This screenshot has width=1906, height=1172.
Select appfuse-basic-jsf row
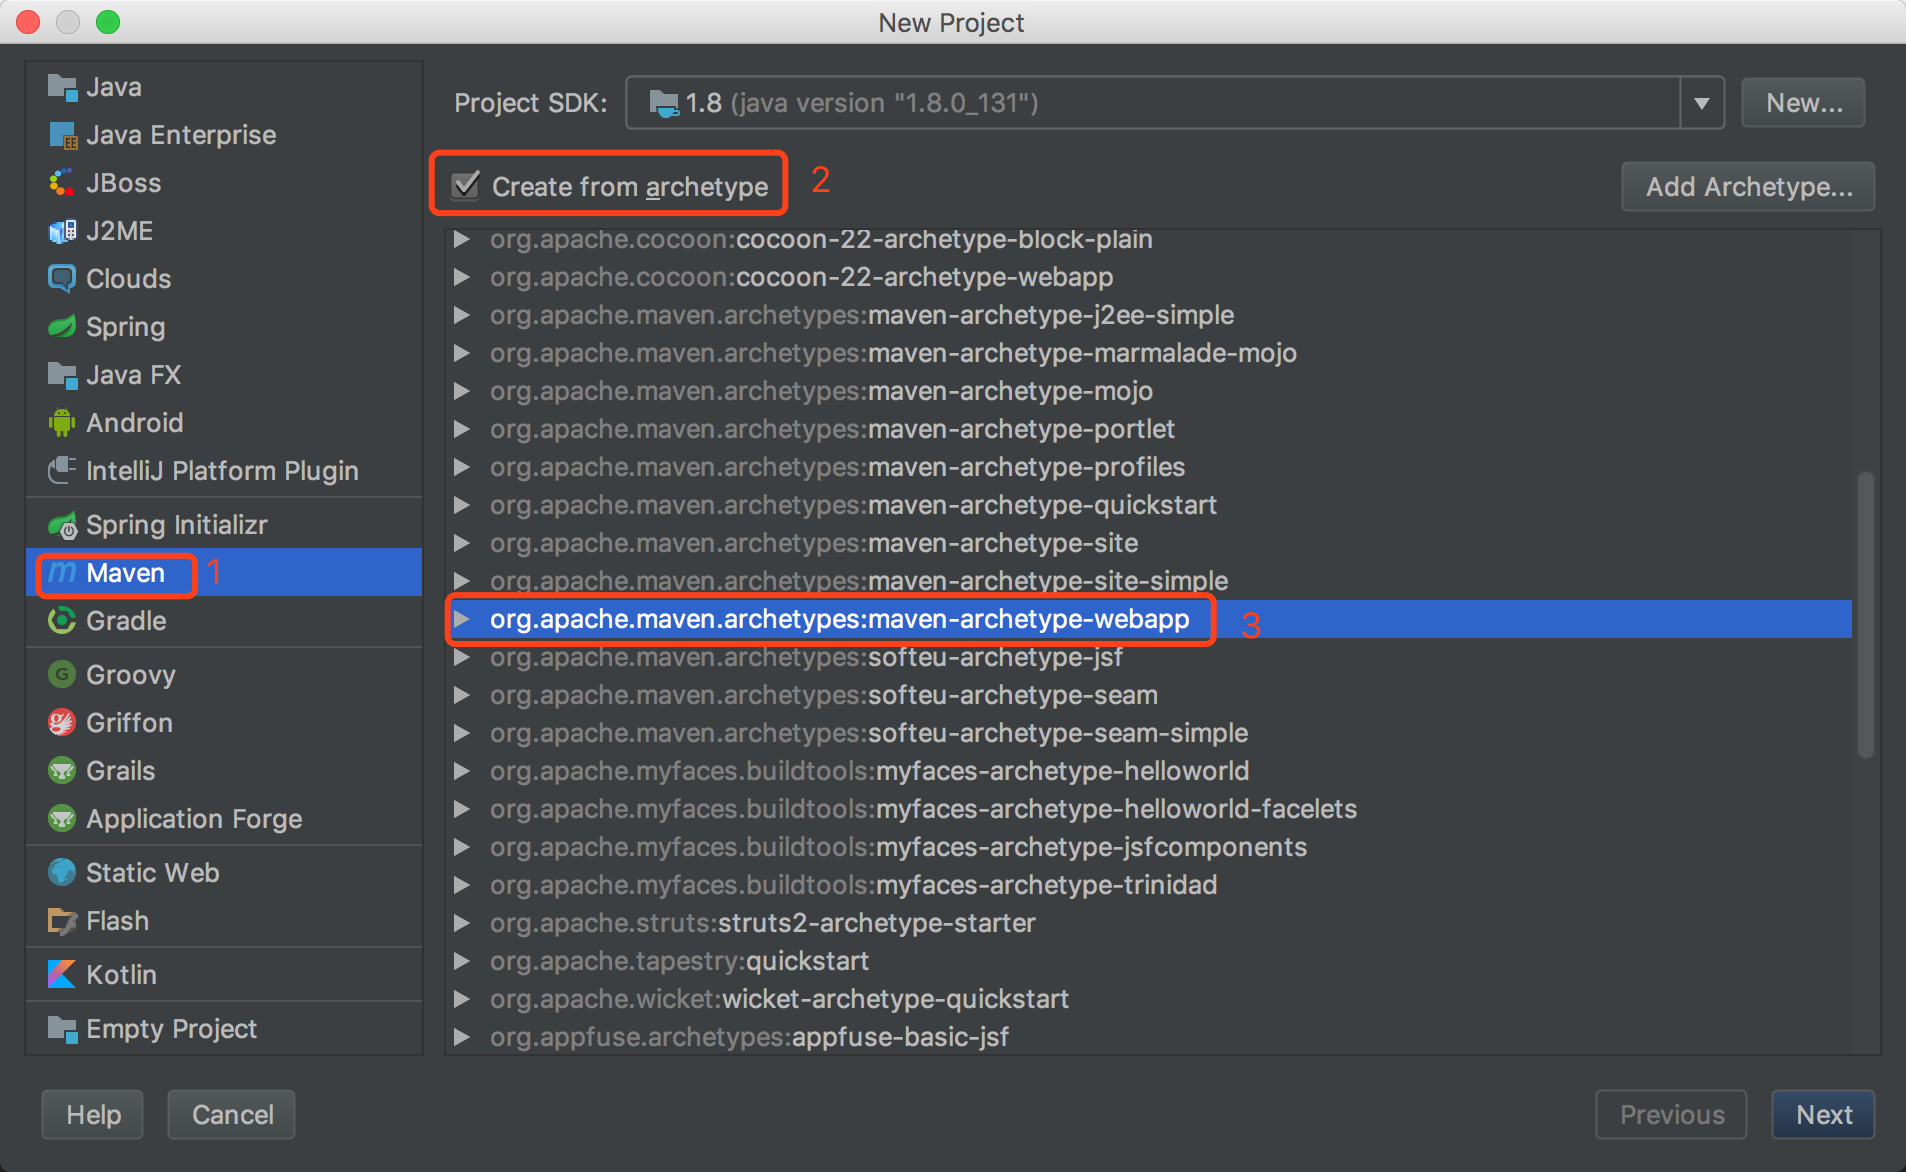pyautogui.click(x=1148, y=1037)
